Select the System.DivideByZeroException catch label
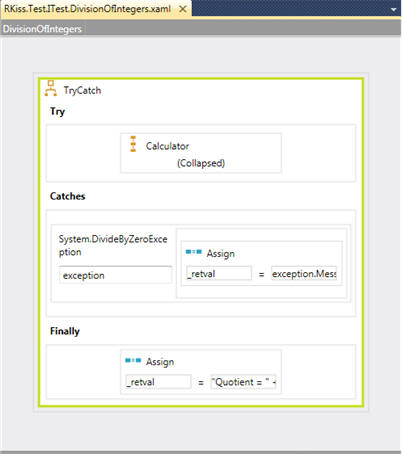 (x=113, y=245)
